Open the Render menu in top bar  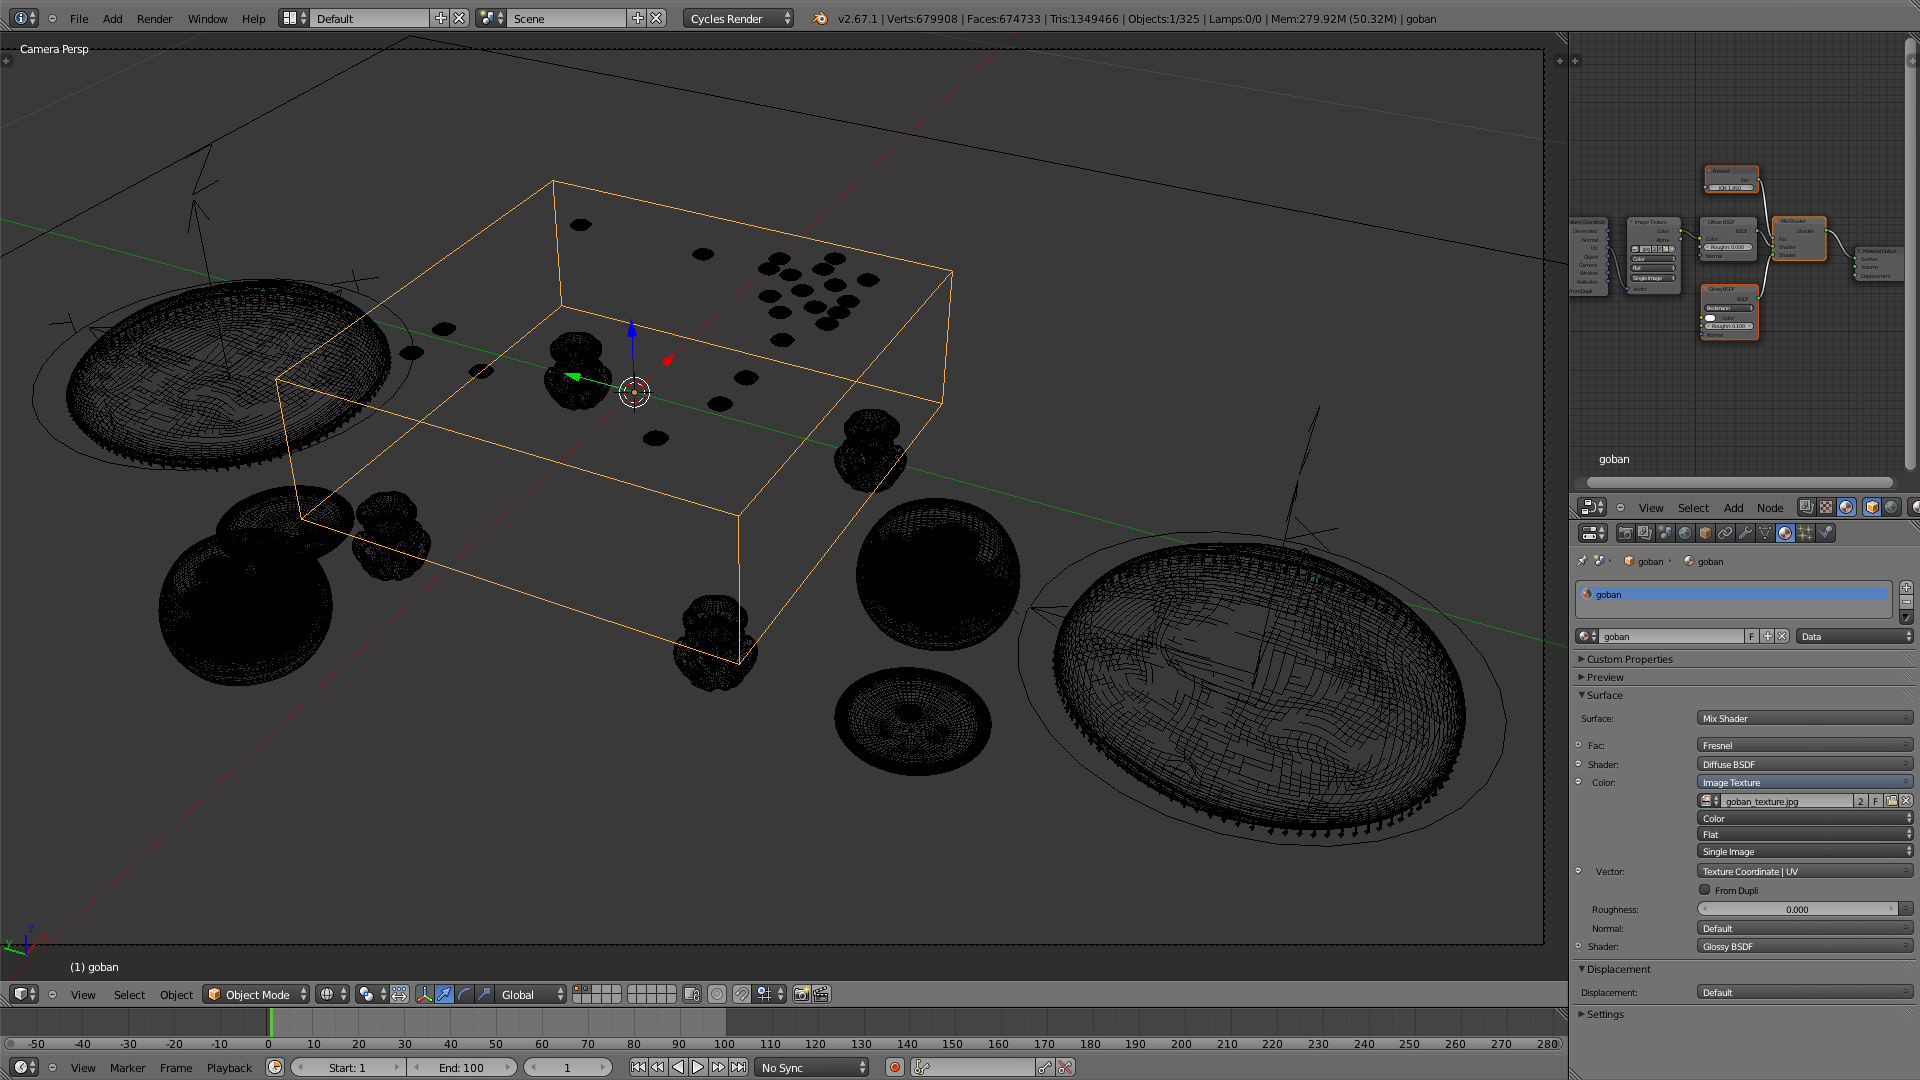pos(154,18)
